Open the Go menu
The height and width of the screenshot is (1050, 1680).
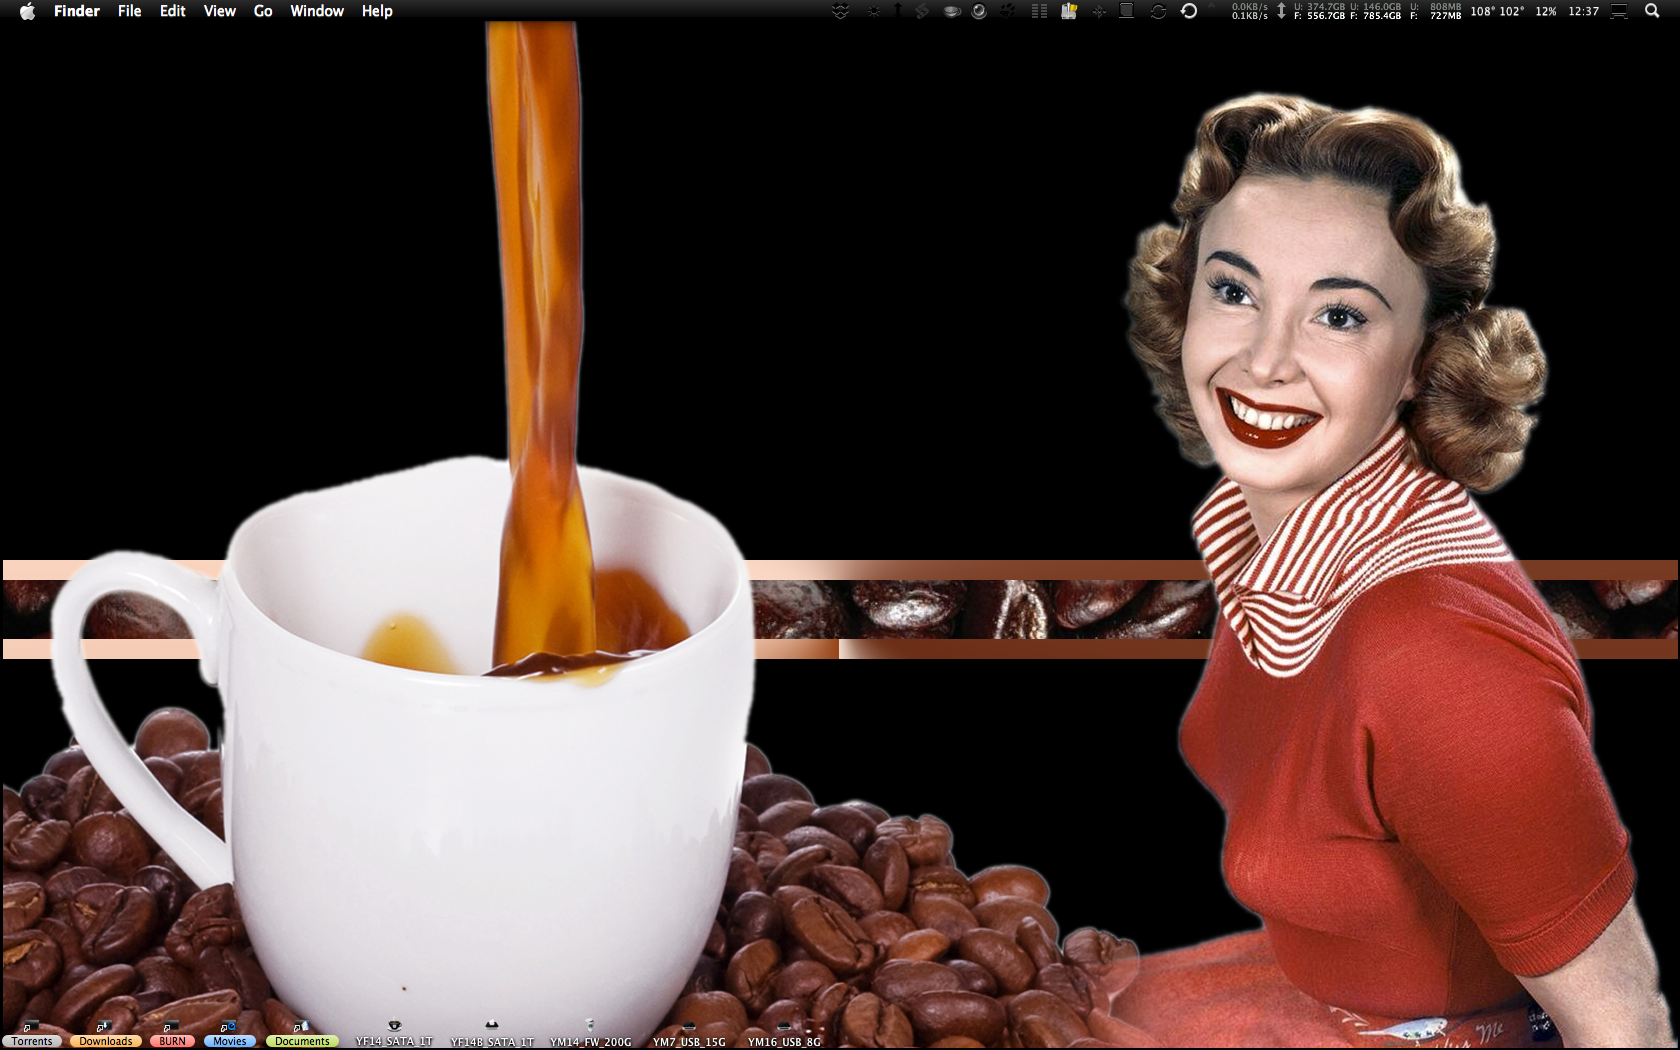[x=263, y=11]
